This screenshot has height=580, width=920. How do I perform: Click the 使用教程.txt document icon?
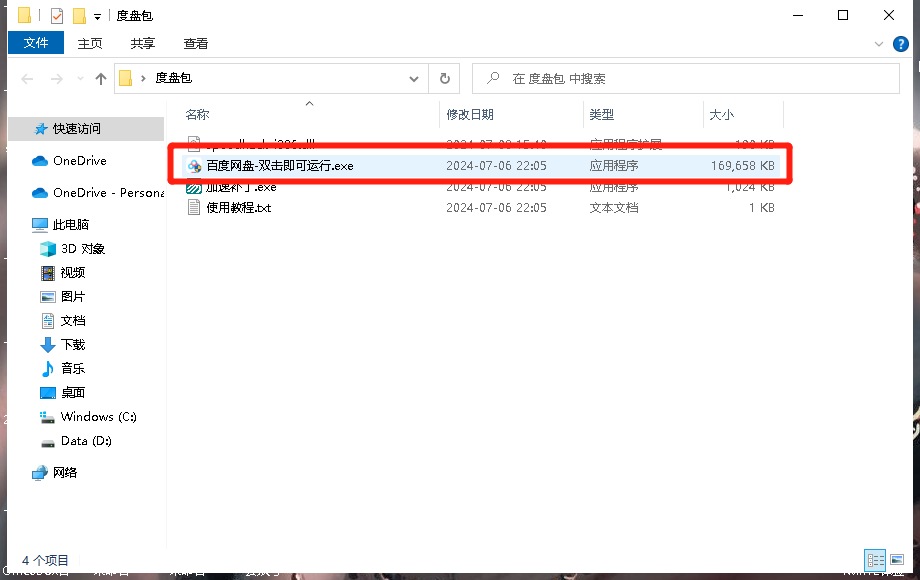pos(194,208)
